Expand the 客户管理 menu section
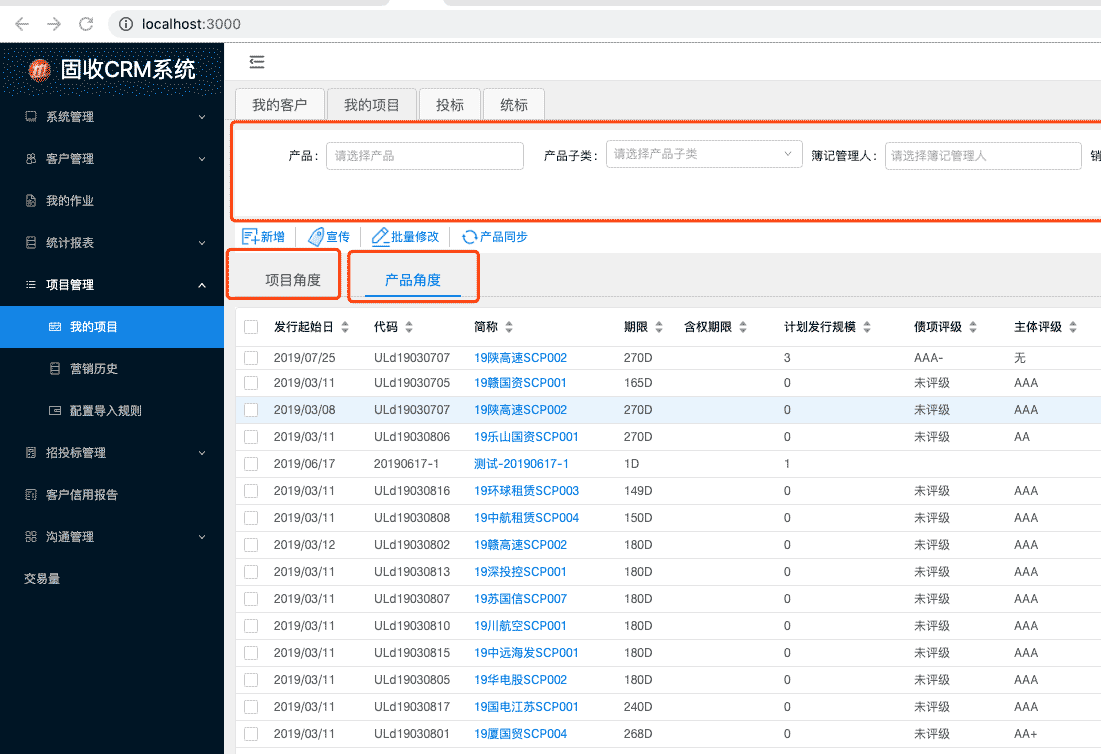1101x754 pixels. pos(72,158)
